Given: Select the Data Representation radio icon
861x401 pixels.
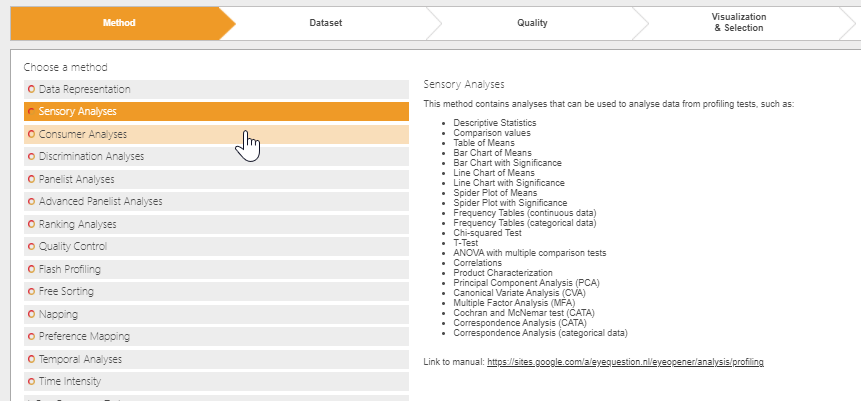Looking at the screenshot, I should [31, 89].
